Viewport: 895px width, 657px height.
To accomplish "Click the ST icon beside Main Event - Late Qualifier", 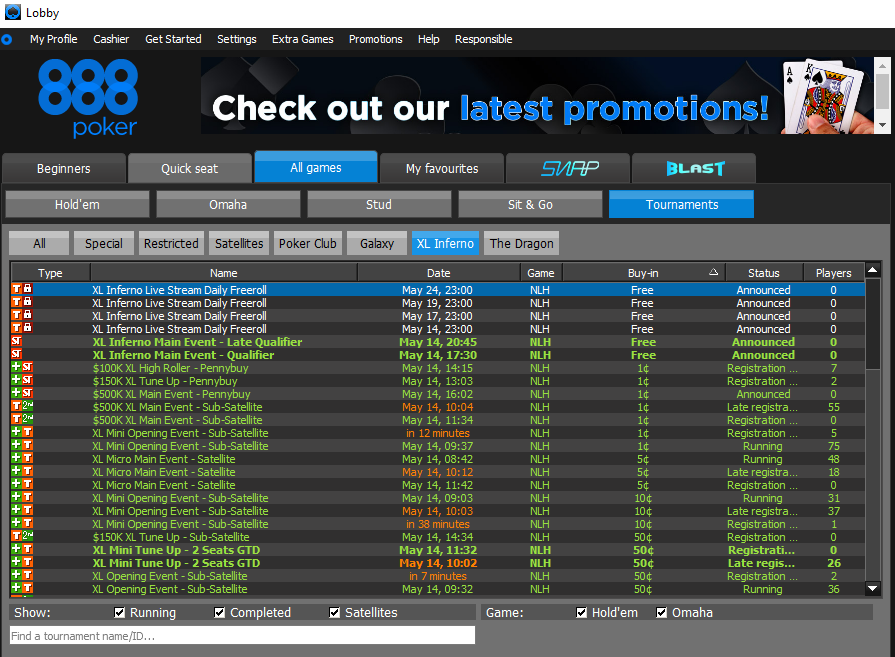I will coord(17,342).
